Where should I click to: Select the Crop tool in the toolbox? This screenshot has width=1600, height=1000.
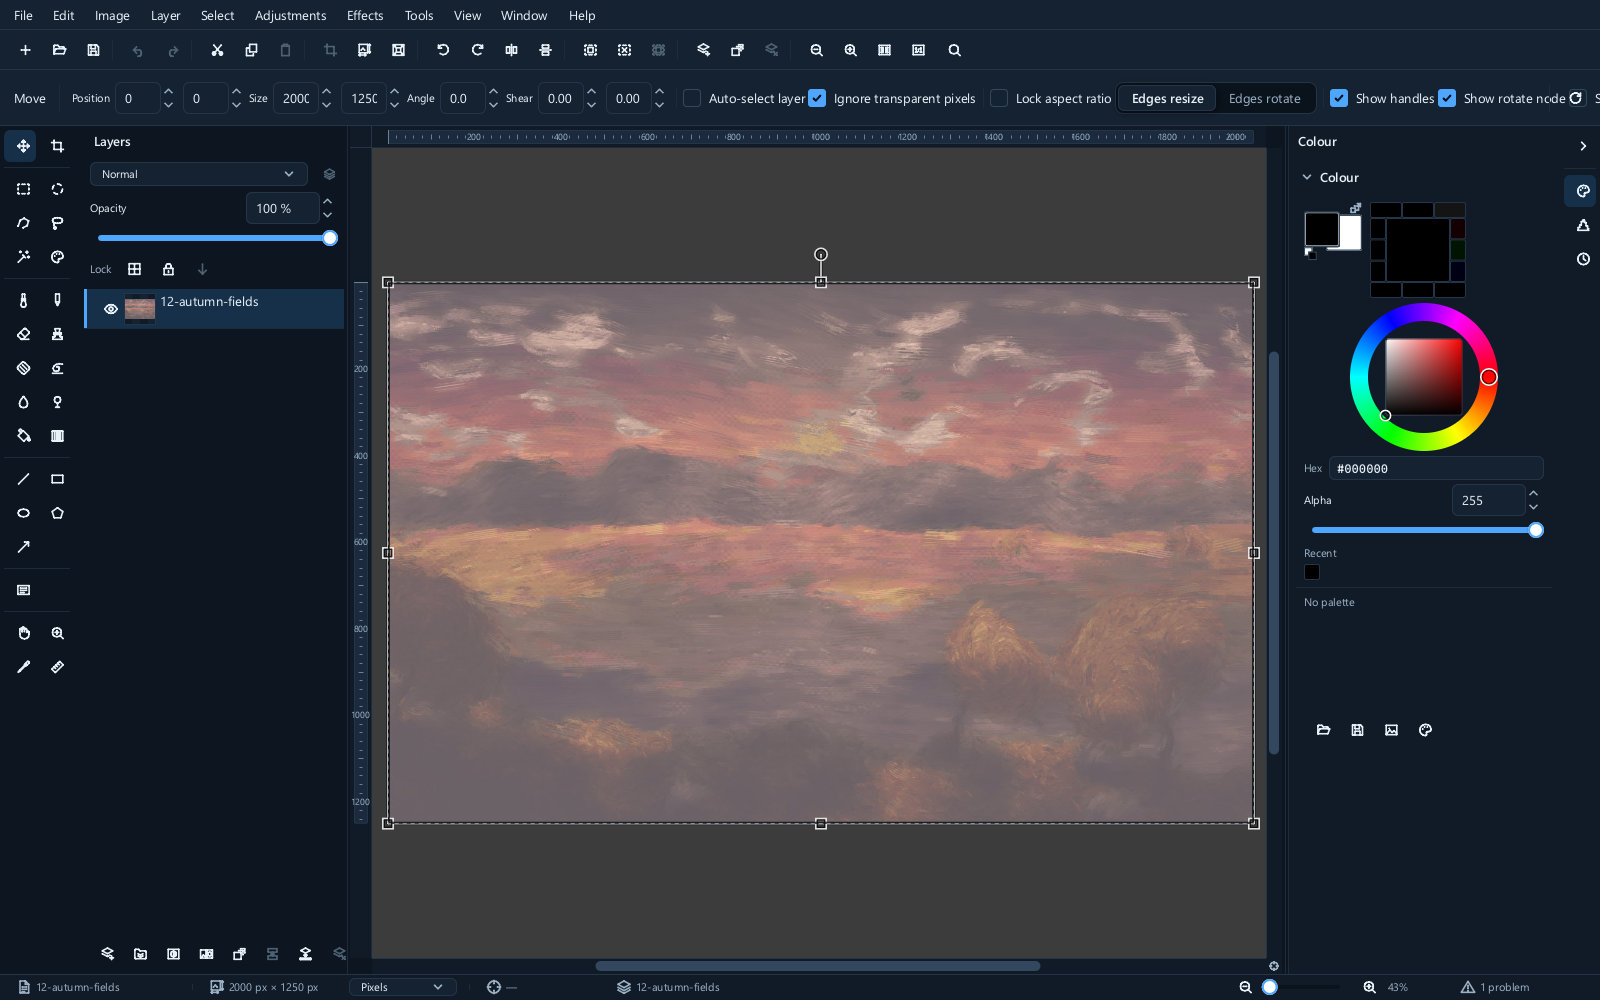pos(57,146)
